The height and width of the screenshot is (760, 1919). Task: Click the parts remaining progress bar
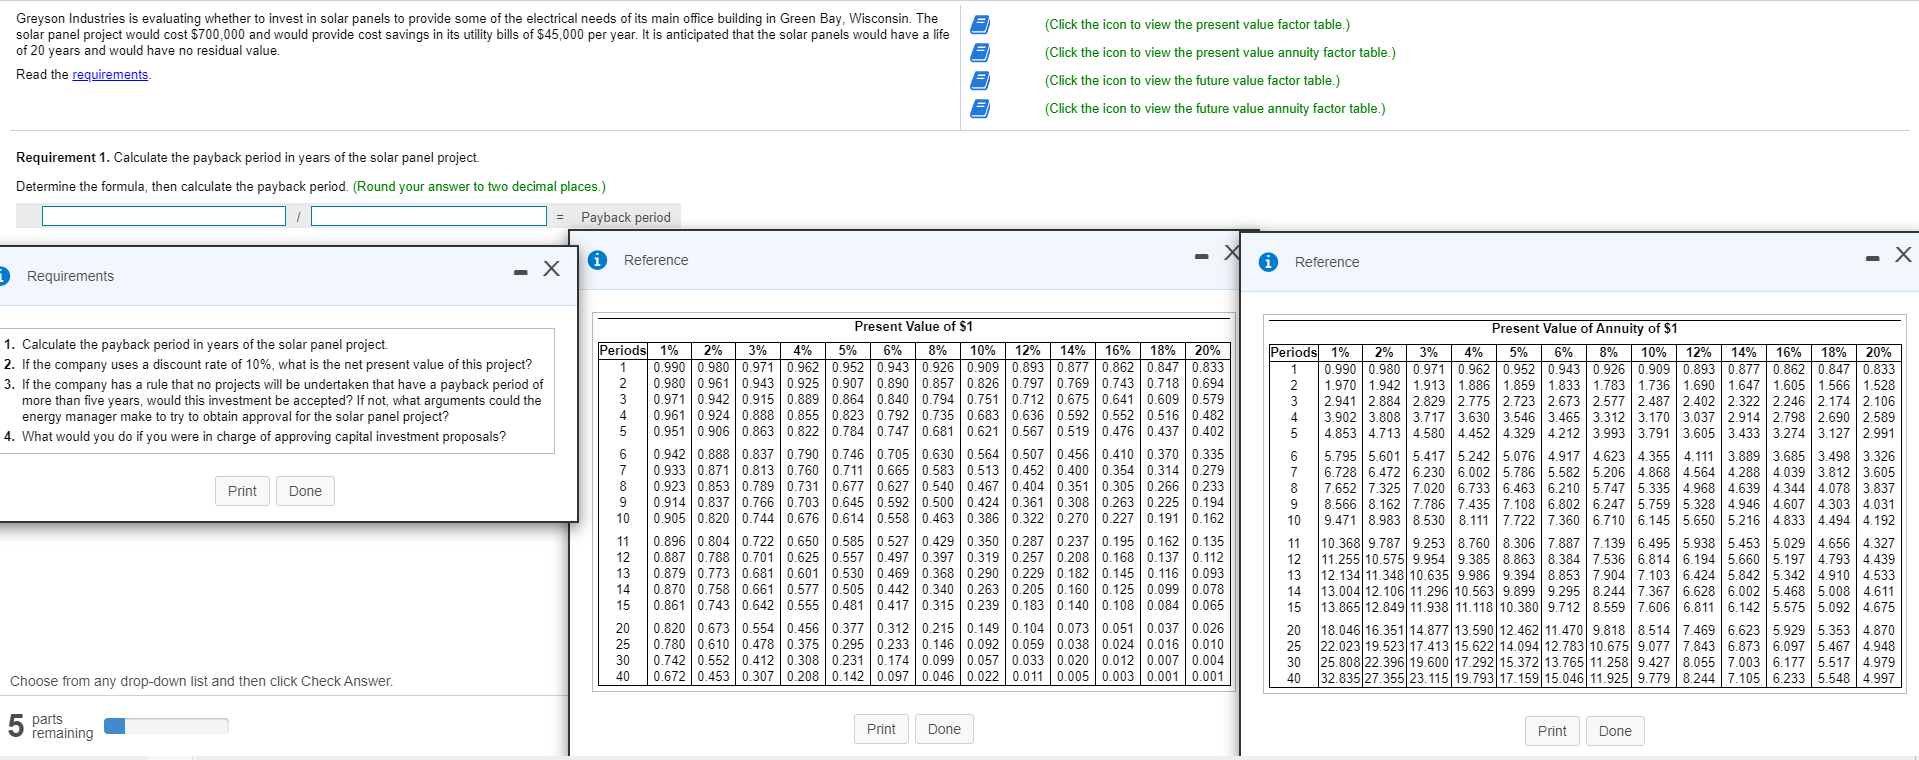click(166, 726)
